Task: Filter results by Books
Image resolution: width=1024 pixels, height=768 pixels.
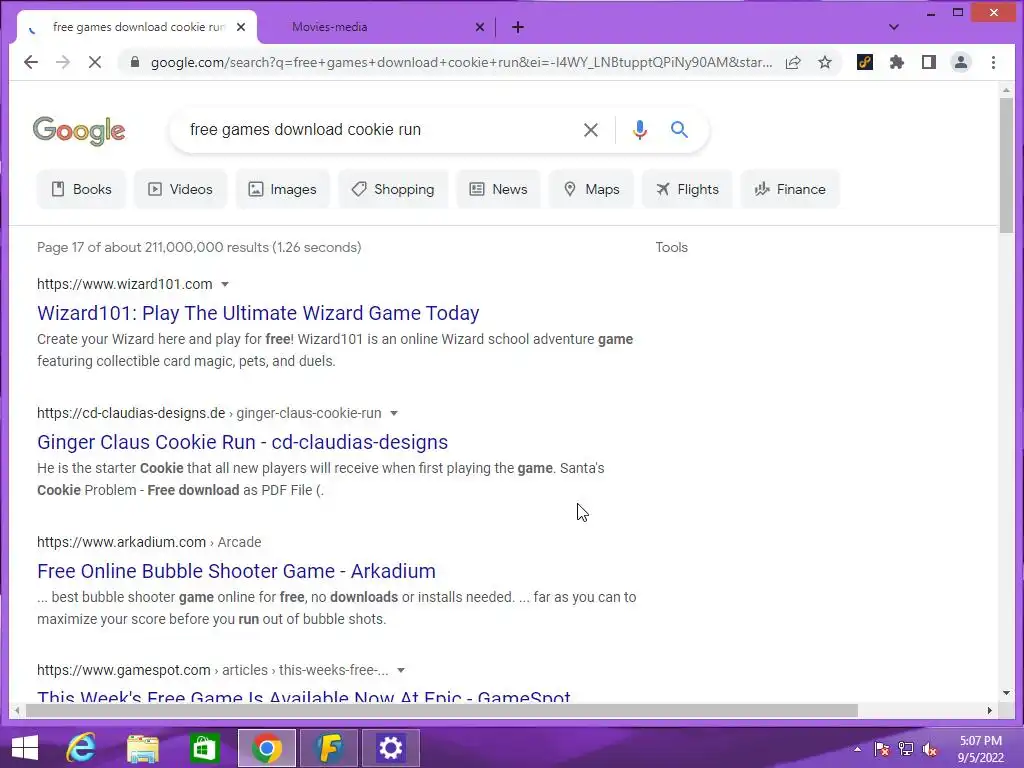Action: tap(81, 189)
